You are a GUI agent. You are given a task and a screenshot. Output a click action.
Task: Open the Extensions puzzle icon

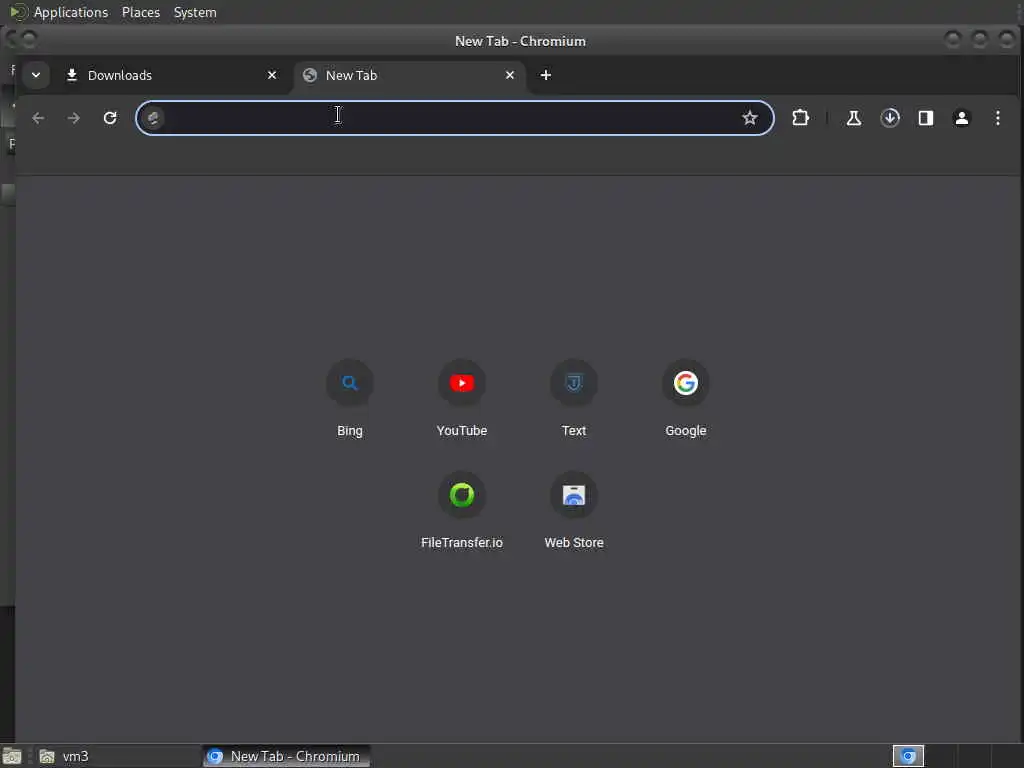coord(801,118)
